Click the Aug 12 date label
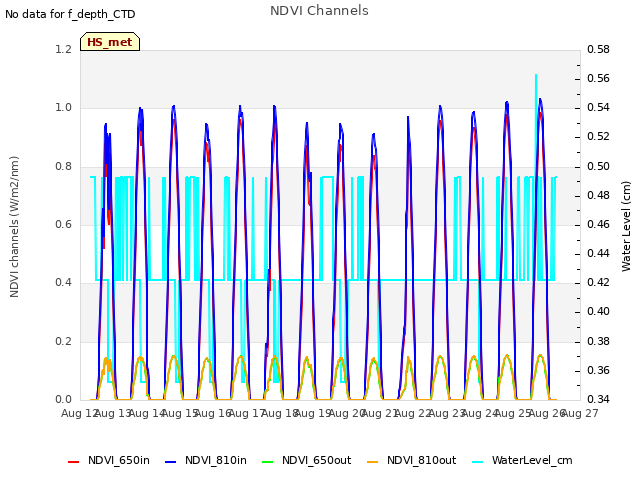 (x=80, y=414)
